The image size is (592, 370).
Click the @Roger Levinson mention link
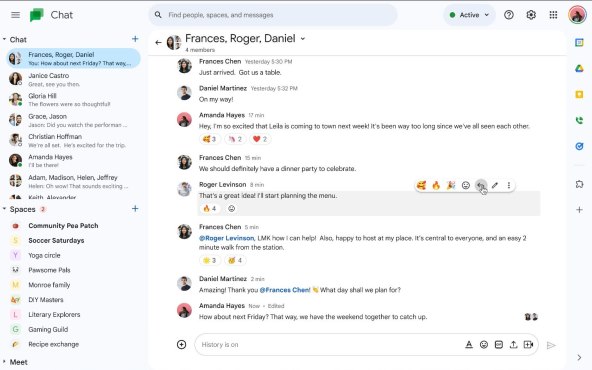point(227,238)
